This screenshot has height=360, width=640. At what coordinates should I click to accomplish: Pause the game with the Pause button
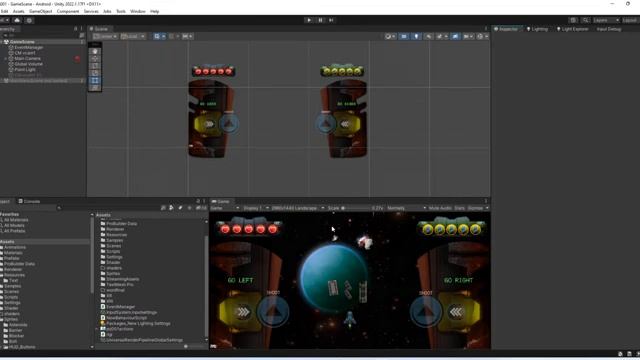pos(320,20)
